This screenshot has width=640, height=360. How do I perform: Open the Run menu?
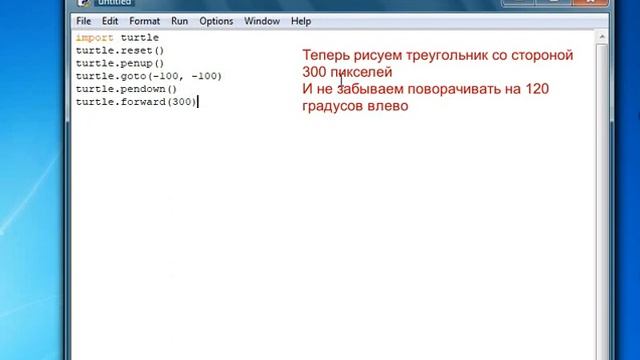tap(180, 21)
